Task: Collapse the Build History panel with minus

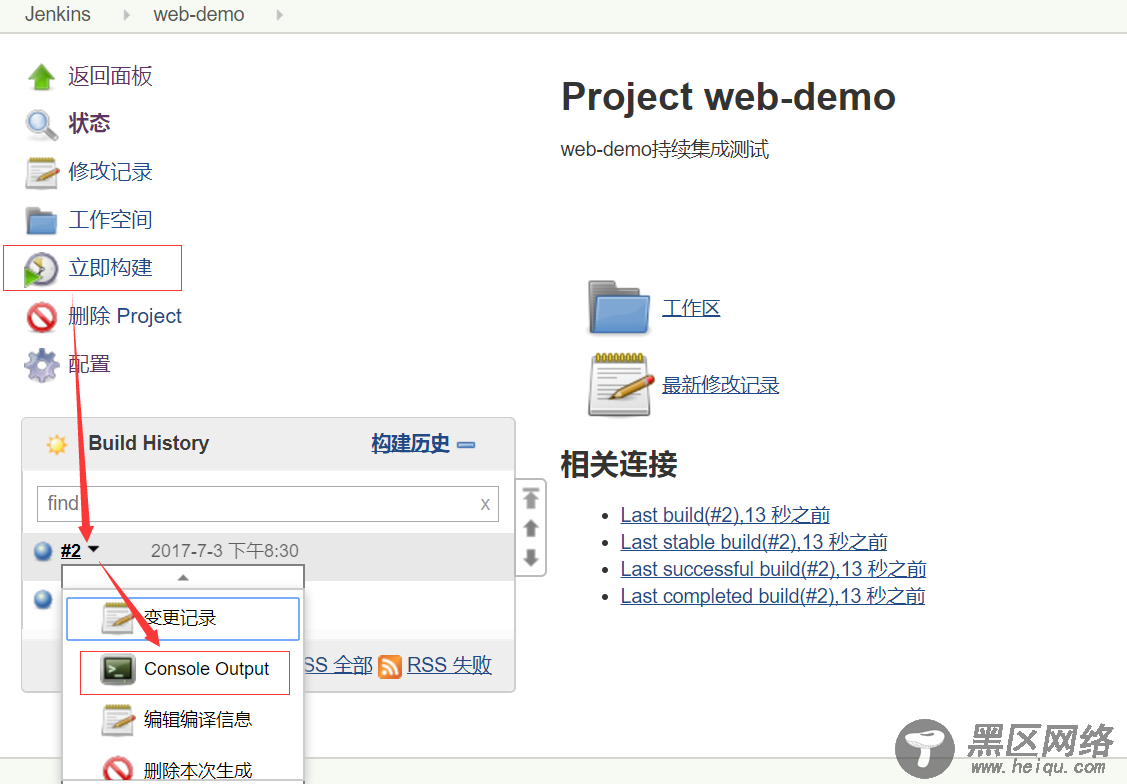Action: click(466, 445)
